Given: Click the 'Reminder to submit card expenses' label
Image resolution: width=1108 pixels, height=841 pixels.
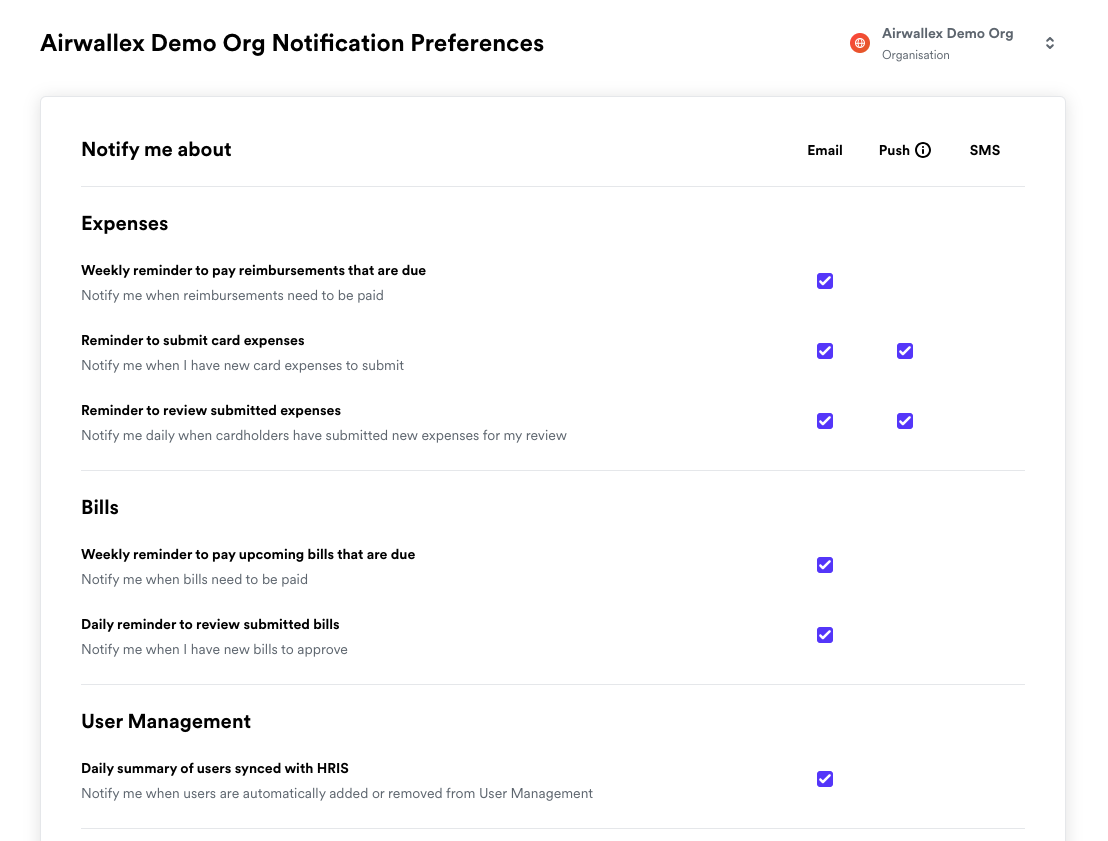Looking at the screenshot, I should (193, 341).
